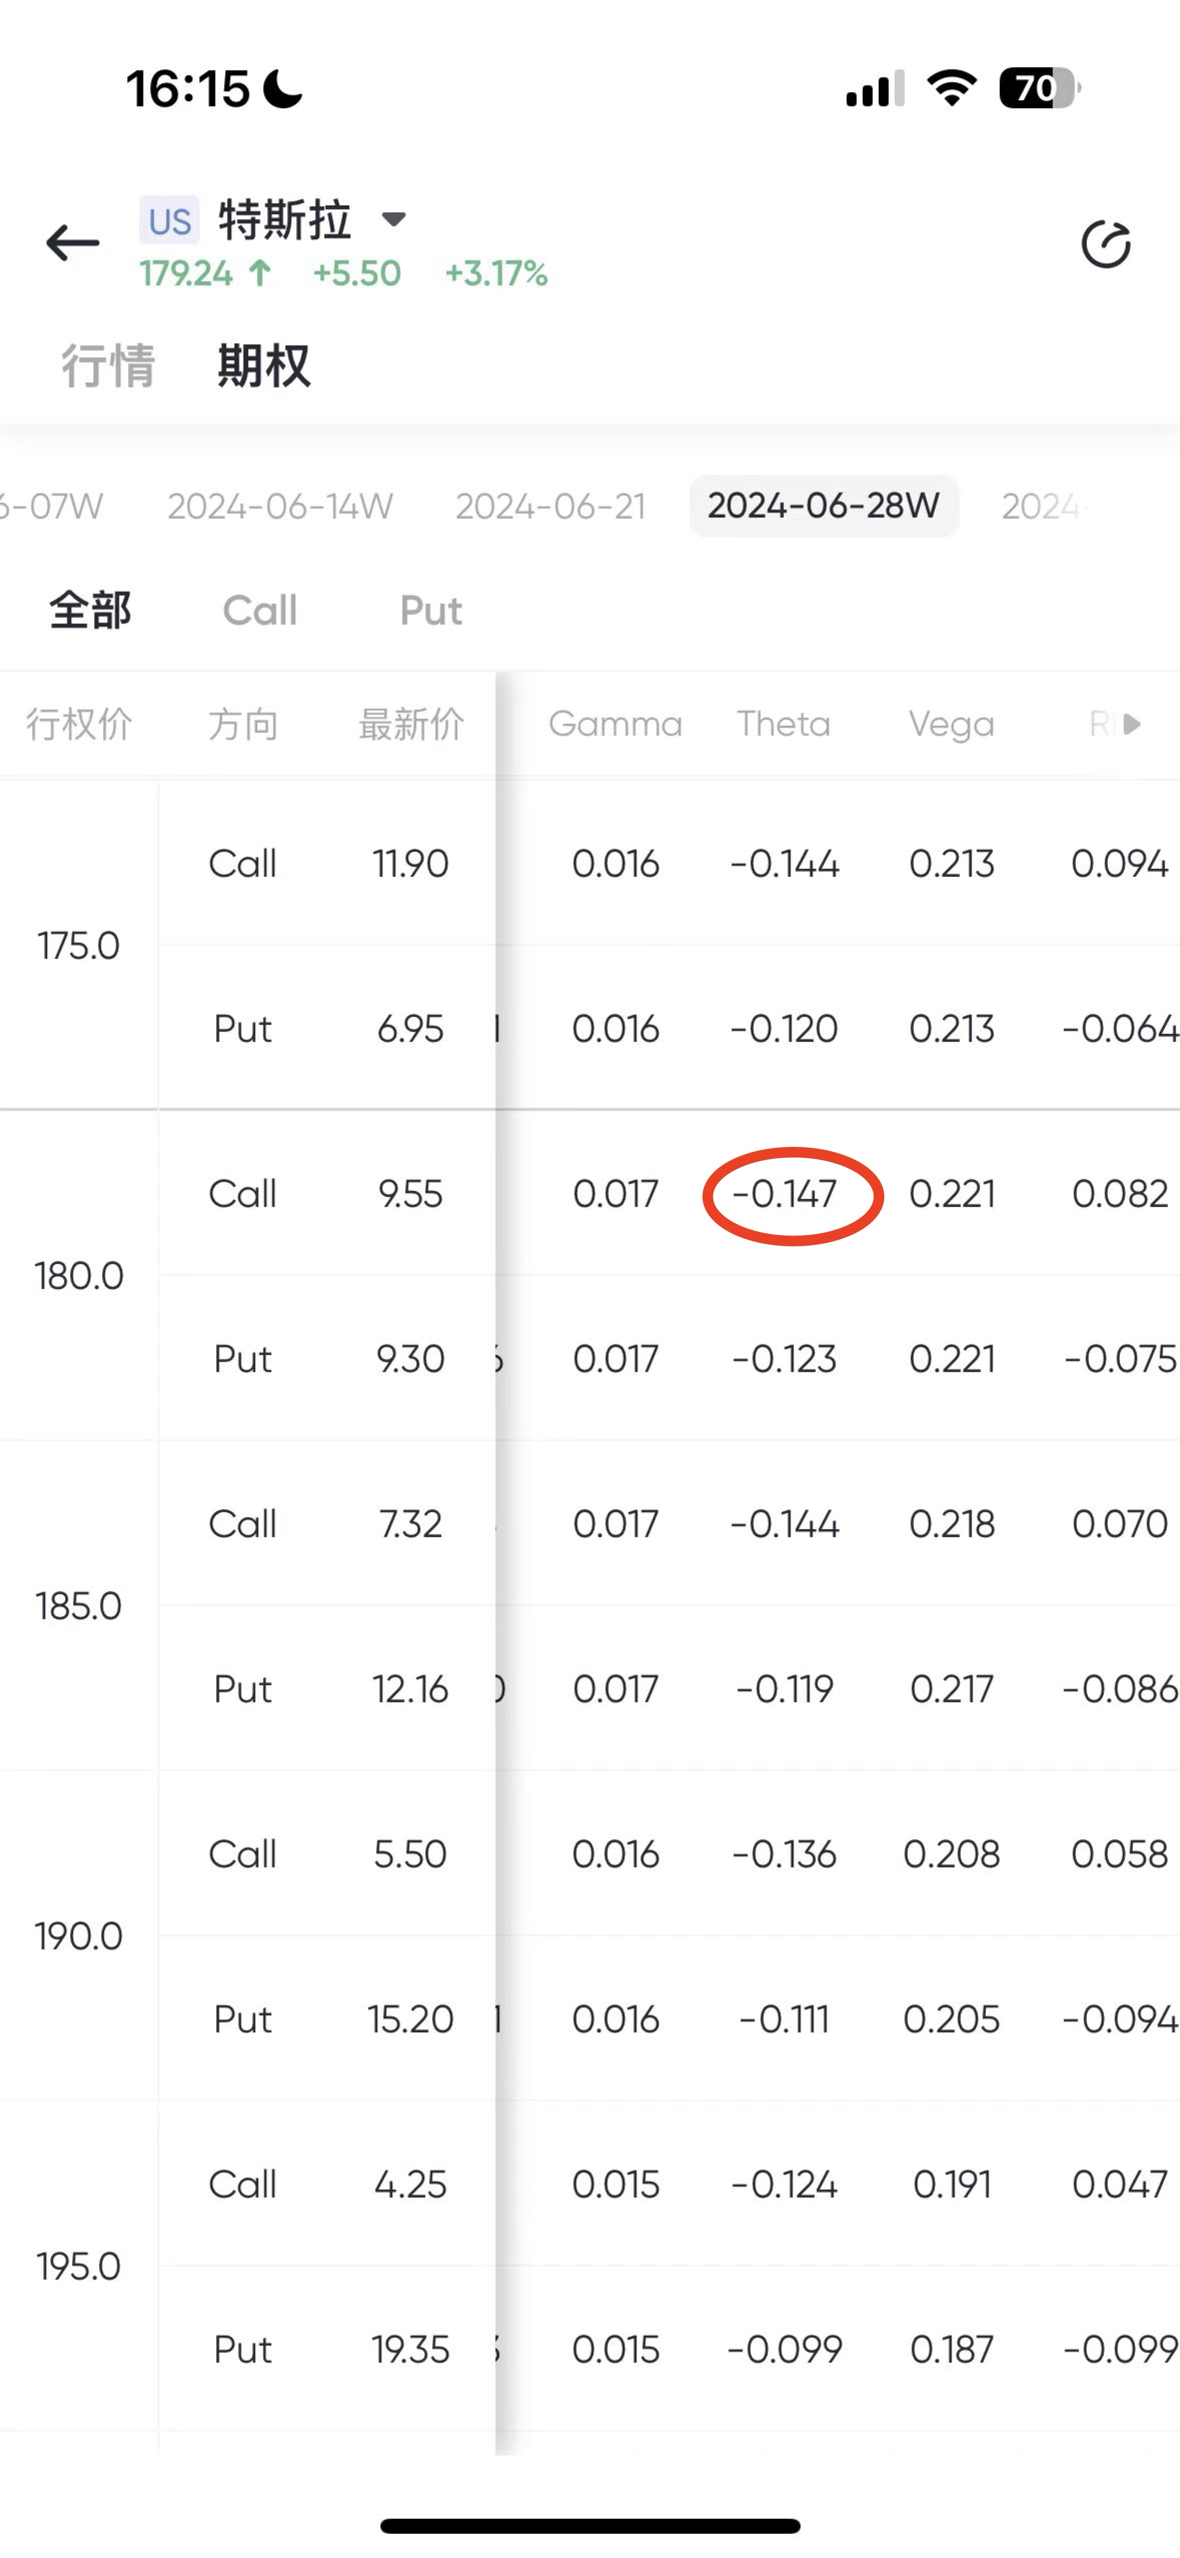Show 全部 option directions
This screenshot has height=2558, width=1180.
click(90, 610)
